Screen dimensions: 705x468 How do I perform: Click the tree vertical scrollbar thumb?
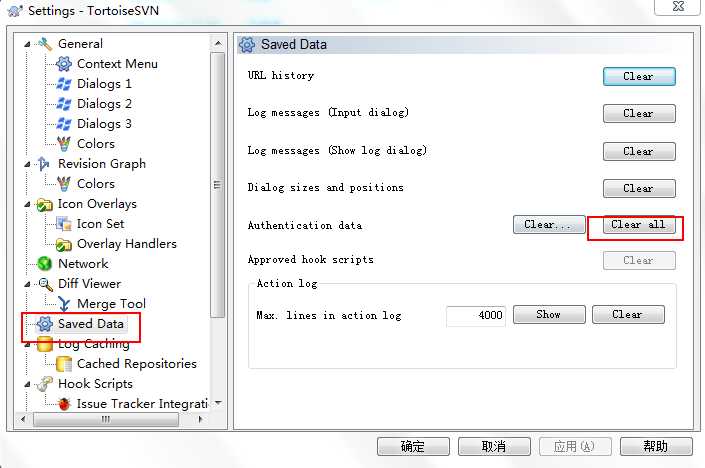(x=218, y=185)
